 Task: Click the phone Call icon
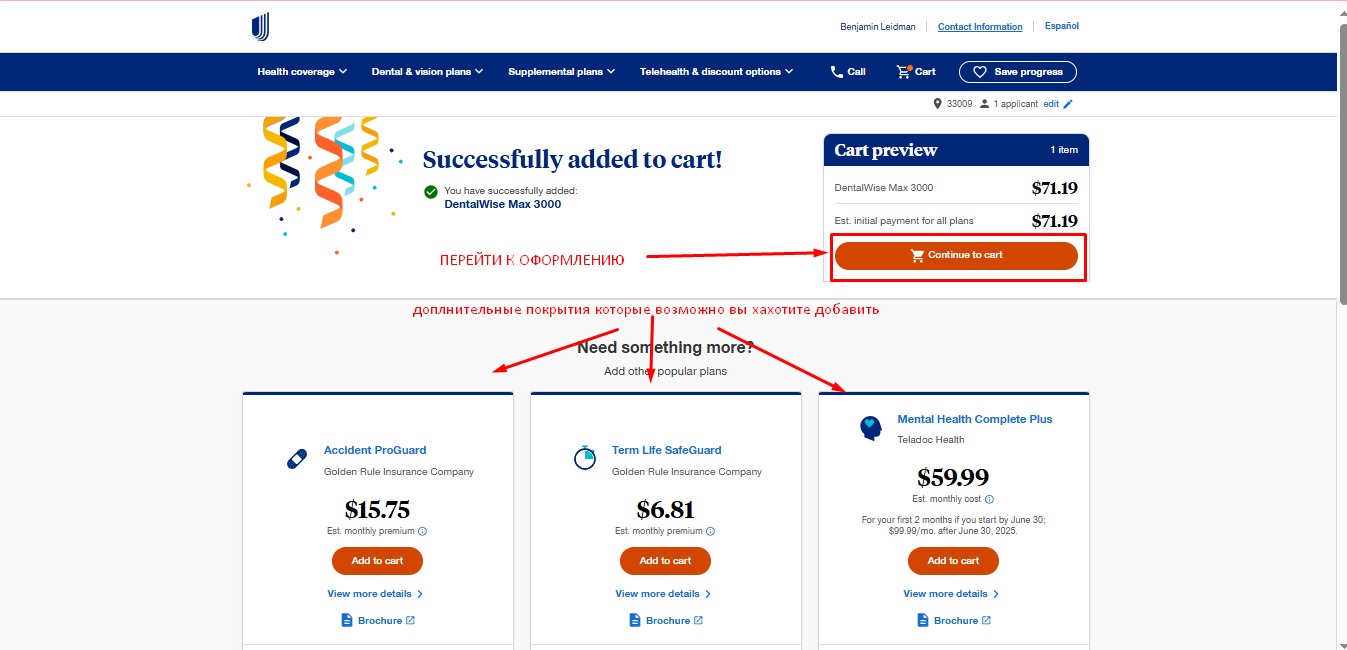(837, 72)
